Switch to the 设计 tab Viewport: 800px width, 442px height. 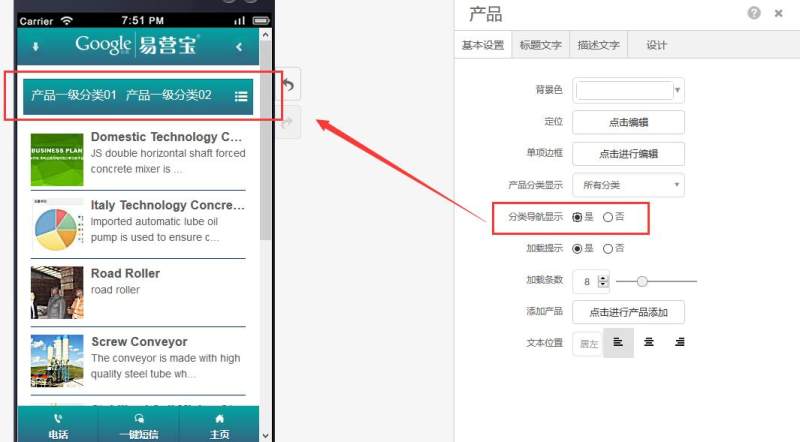click(x=656, y=45)
